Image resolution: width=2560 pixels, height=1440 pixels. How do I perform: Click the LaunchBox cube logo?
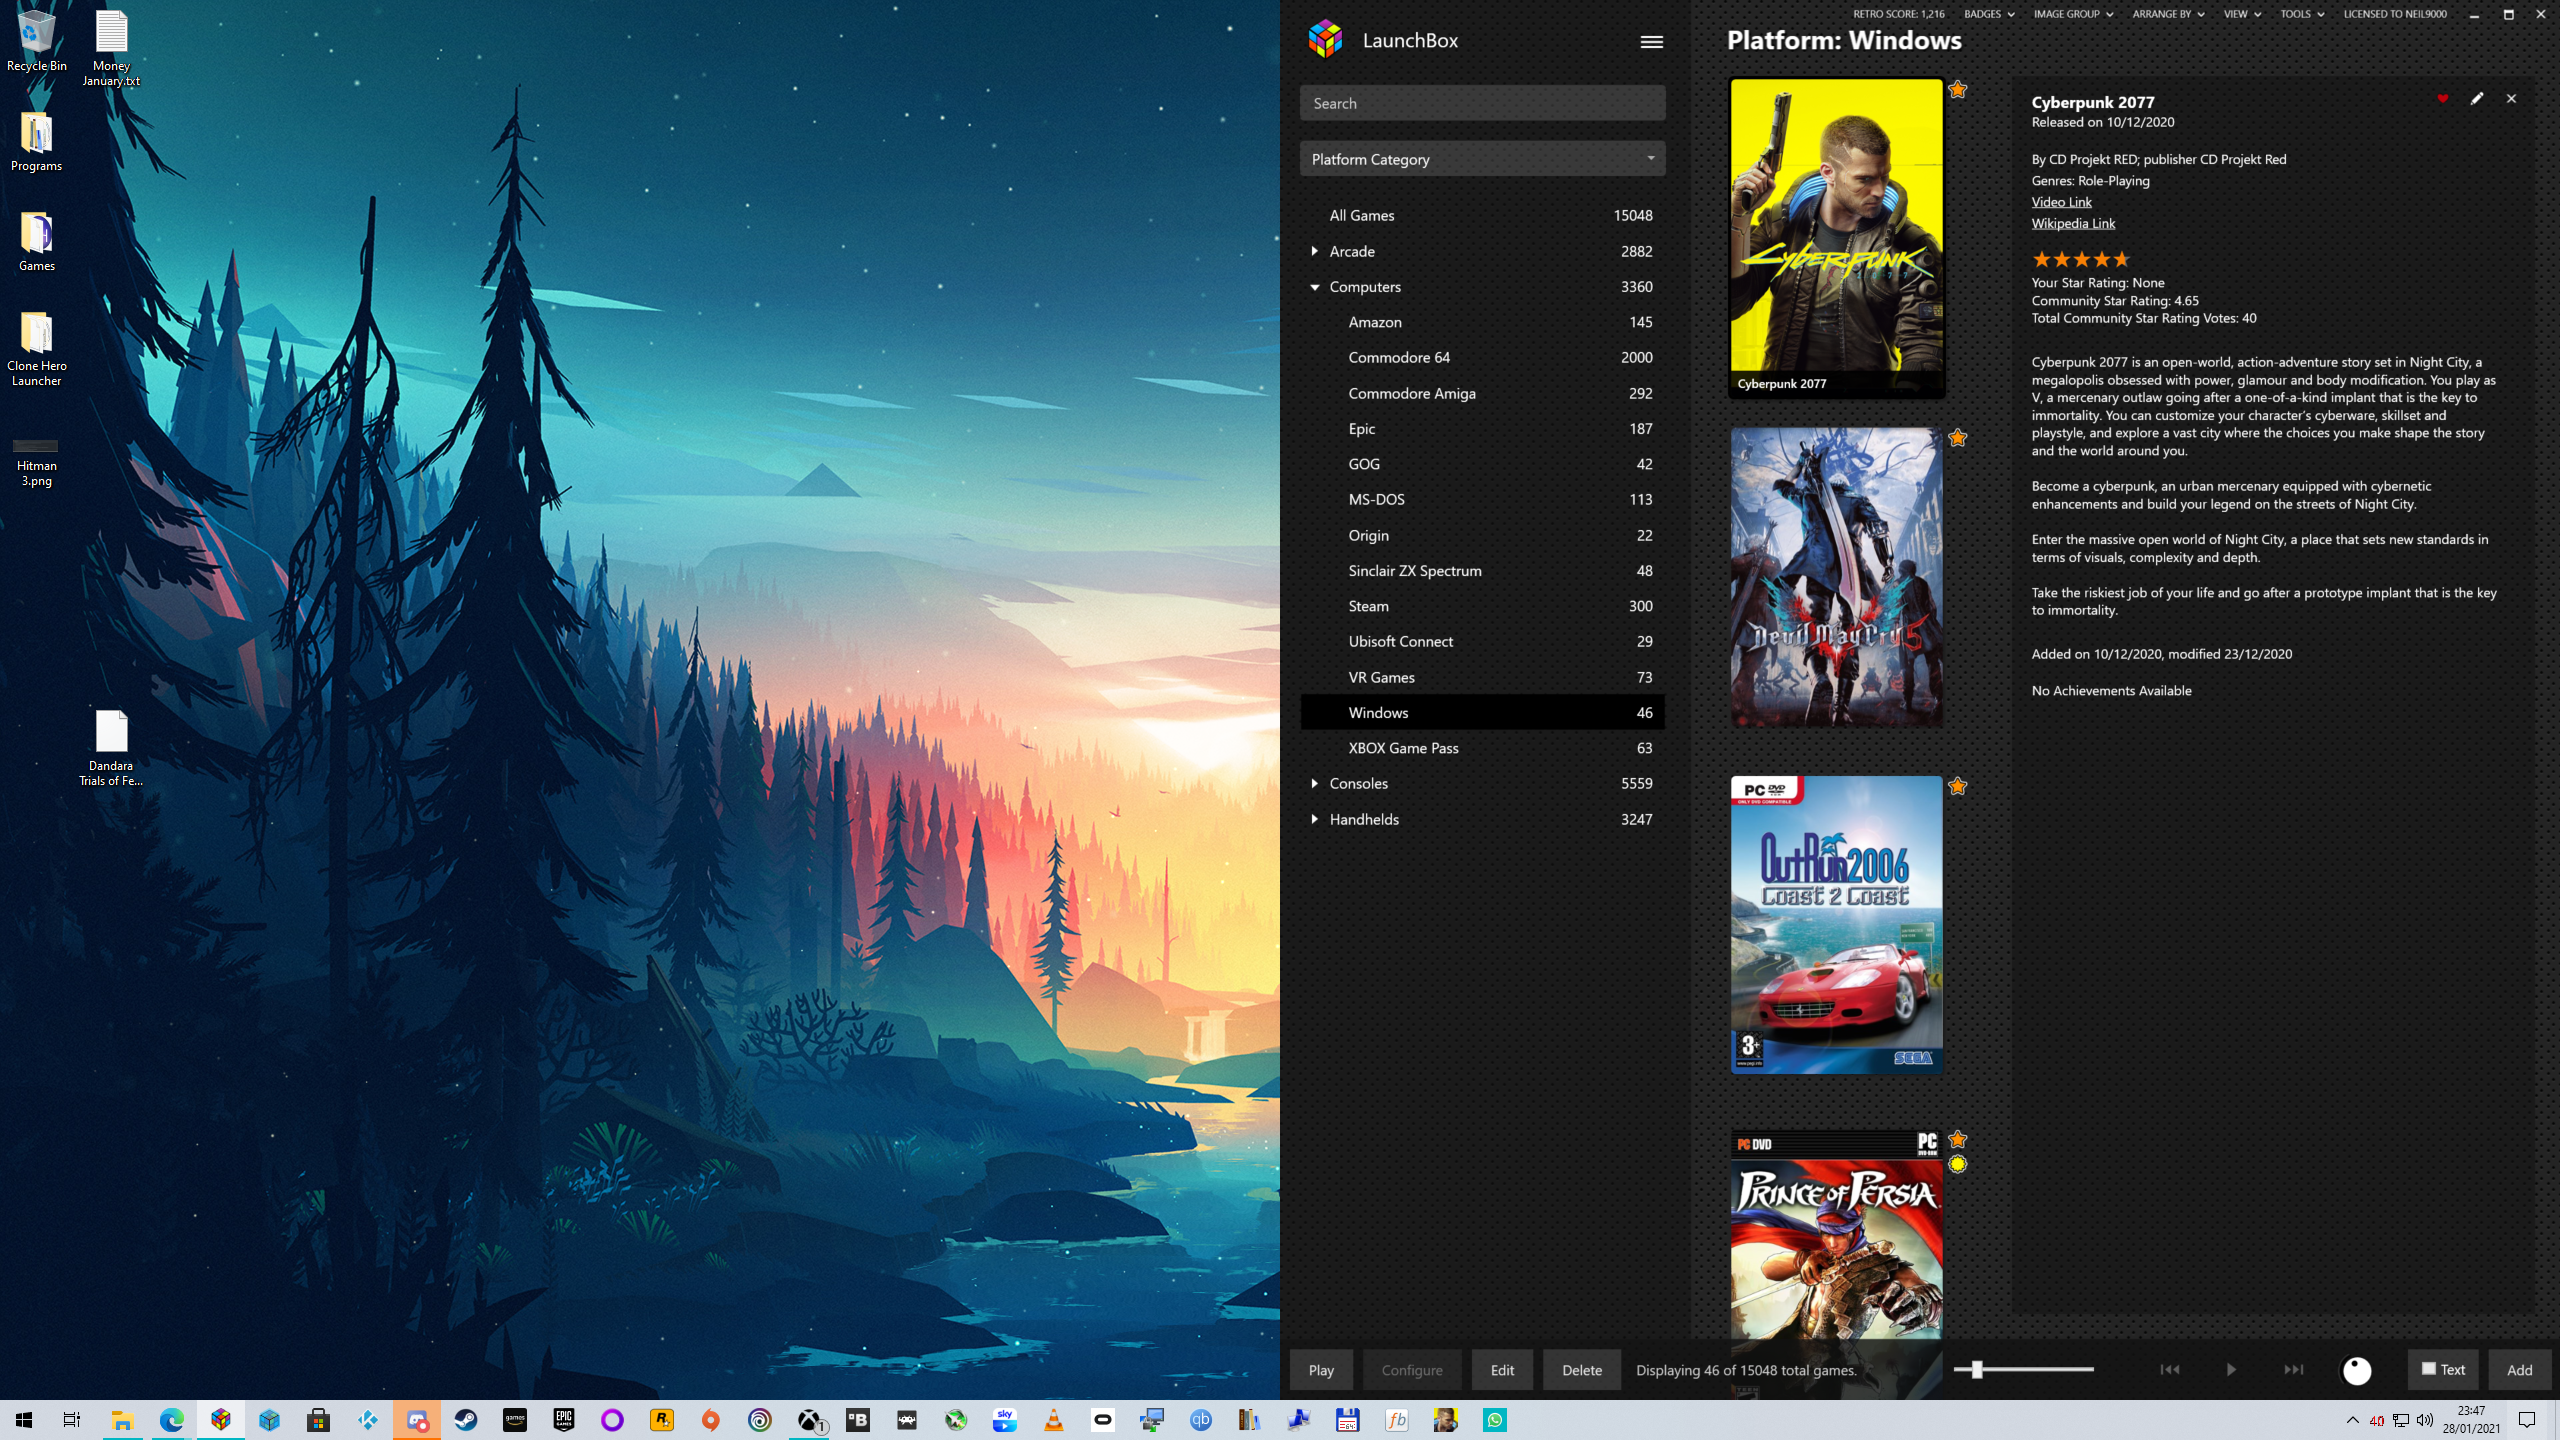click(x=1326, y=40)
